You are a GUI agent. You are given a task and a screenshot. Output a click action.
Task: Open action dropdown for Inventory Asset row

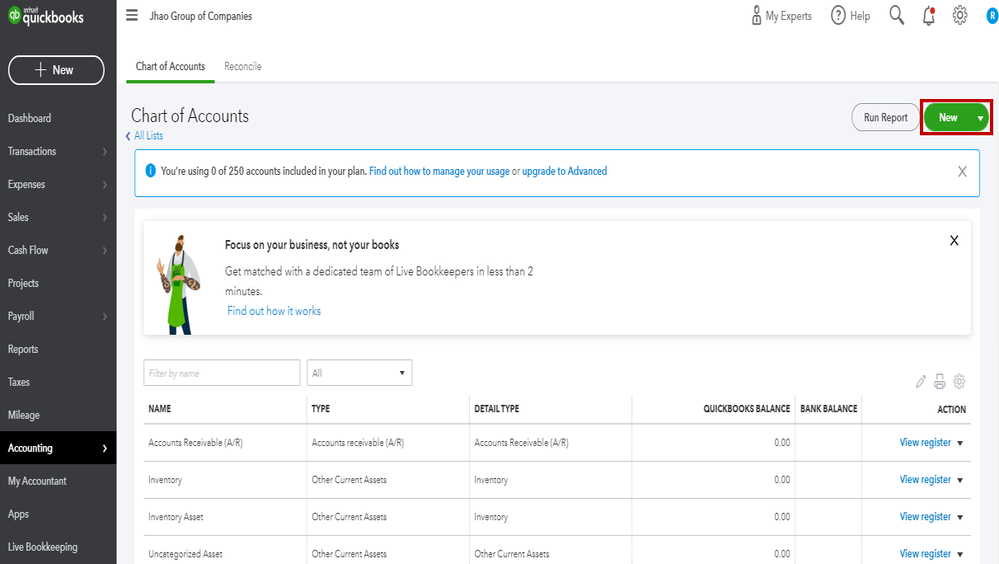[960, 517]
